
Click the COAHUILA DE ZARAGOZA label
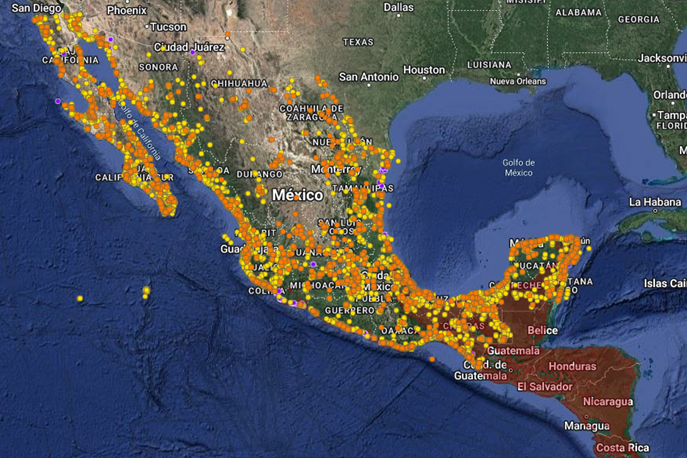[311, 113]
